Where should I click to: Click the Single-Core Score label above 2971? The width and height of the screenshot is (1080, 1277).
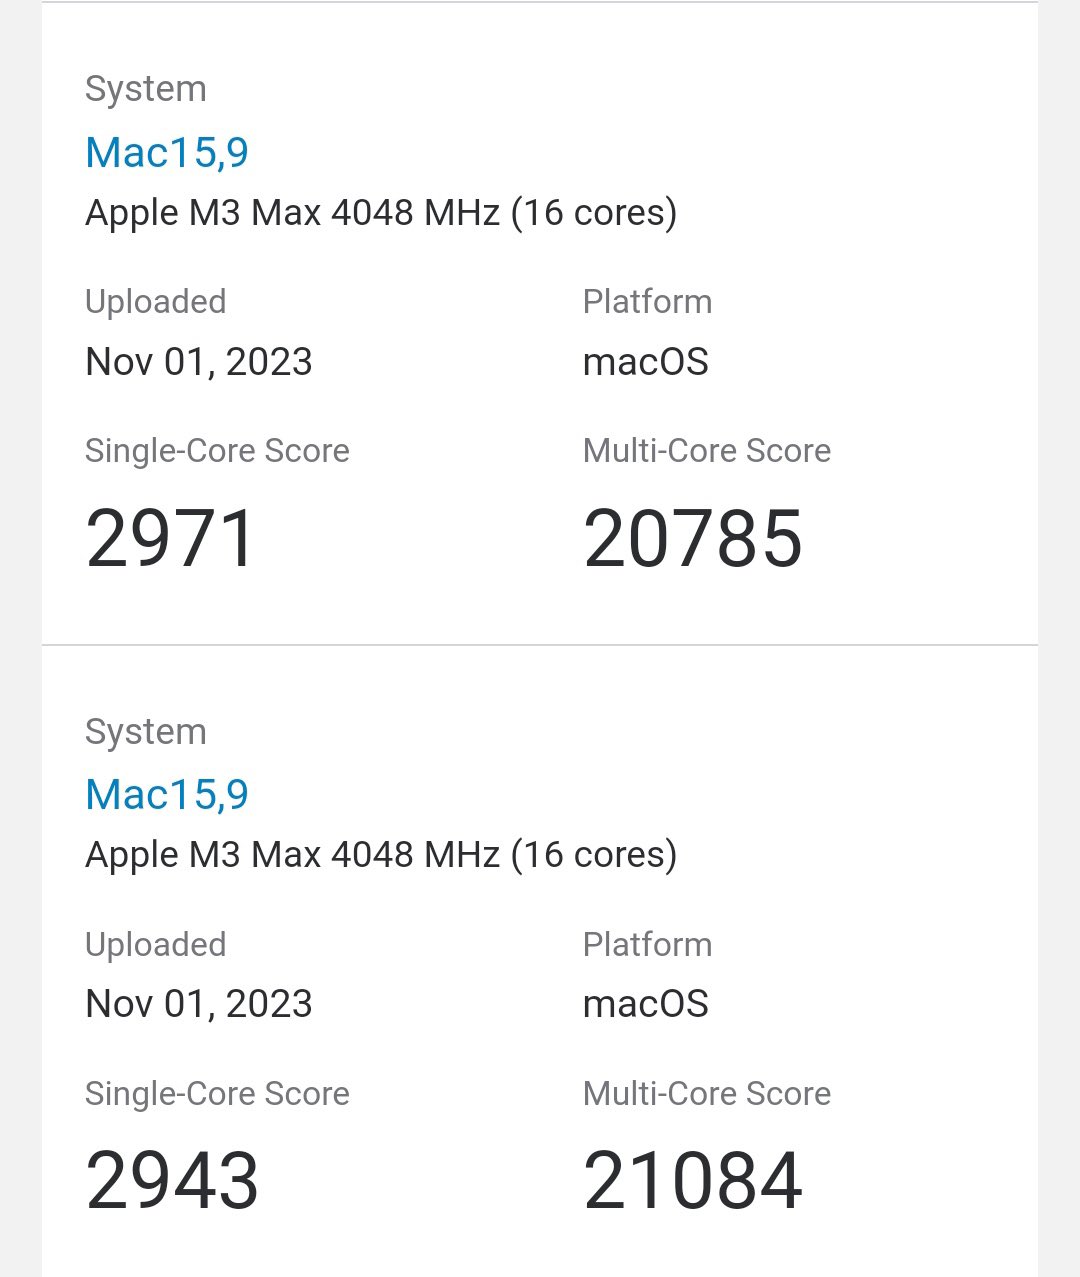(x=217, y=451)
